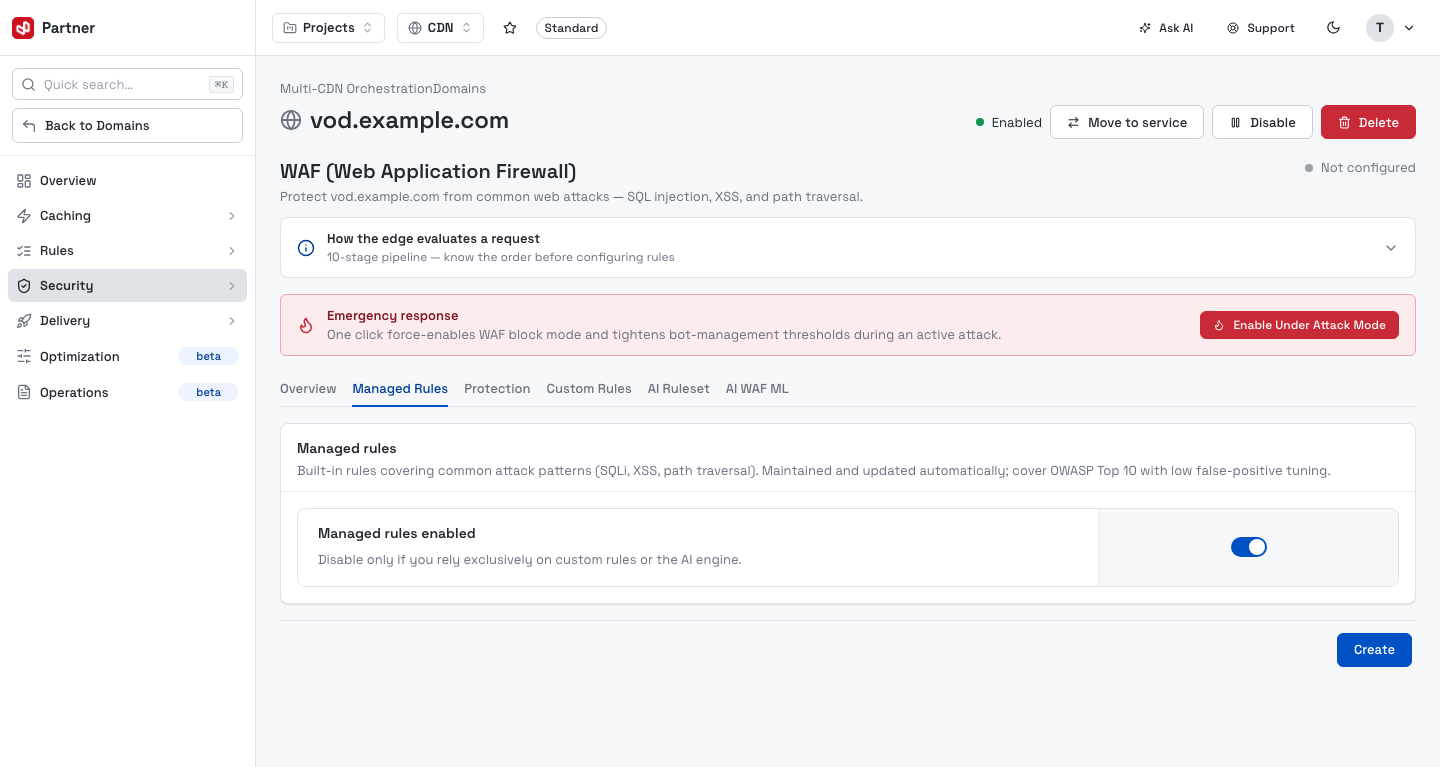Click the Delivery rocket icon
Viewport: 1440px width, 767px height.
click(x=24, y=321)
